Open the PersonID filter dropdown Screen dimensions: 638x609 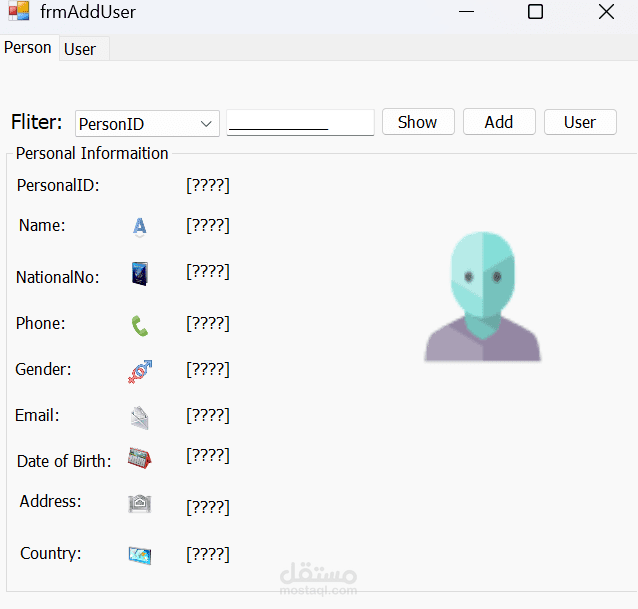click(147, 123)
